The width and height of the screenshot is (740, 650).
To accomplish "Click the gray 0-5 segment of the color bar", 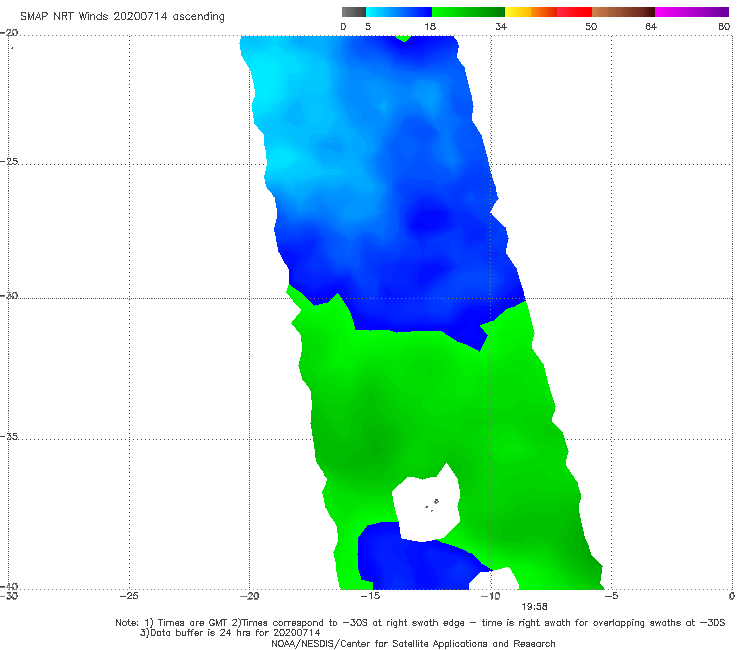I will click(354, 12).
